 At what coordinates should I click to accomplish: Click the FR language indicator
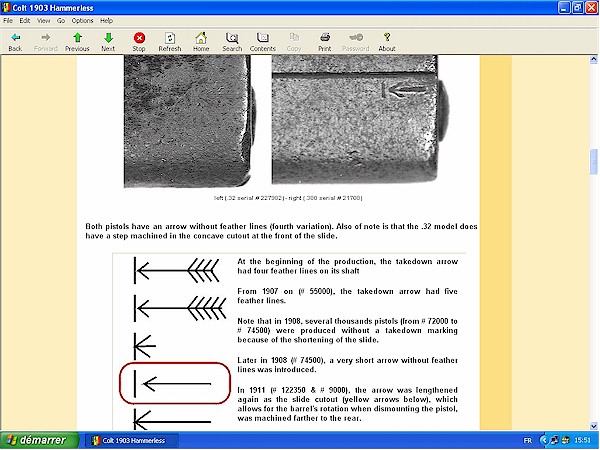[x=528, y=440]
